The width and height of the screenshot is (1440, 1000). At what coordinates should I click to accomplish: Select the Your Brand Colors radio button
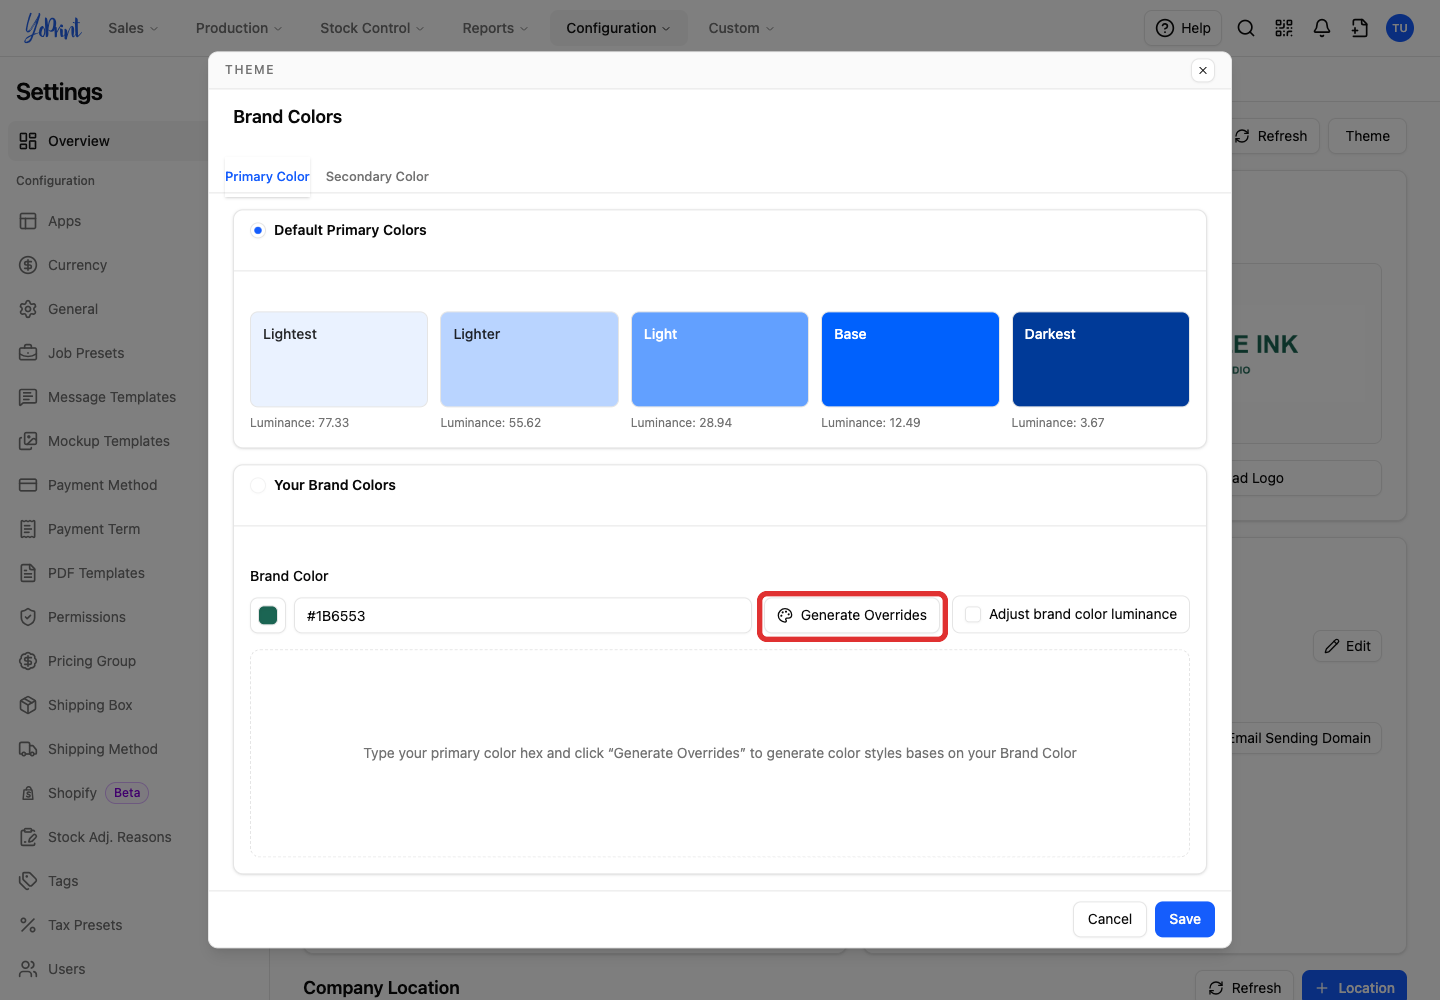click(258, 485)
